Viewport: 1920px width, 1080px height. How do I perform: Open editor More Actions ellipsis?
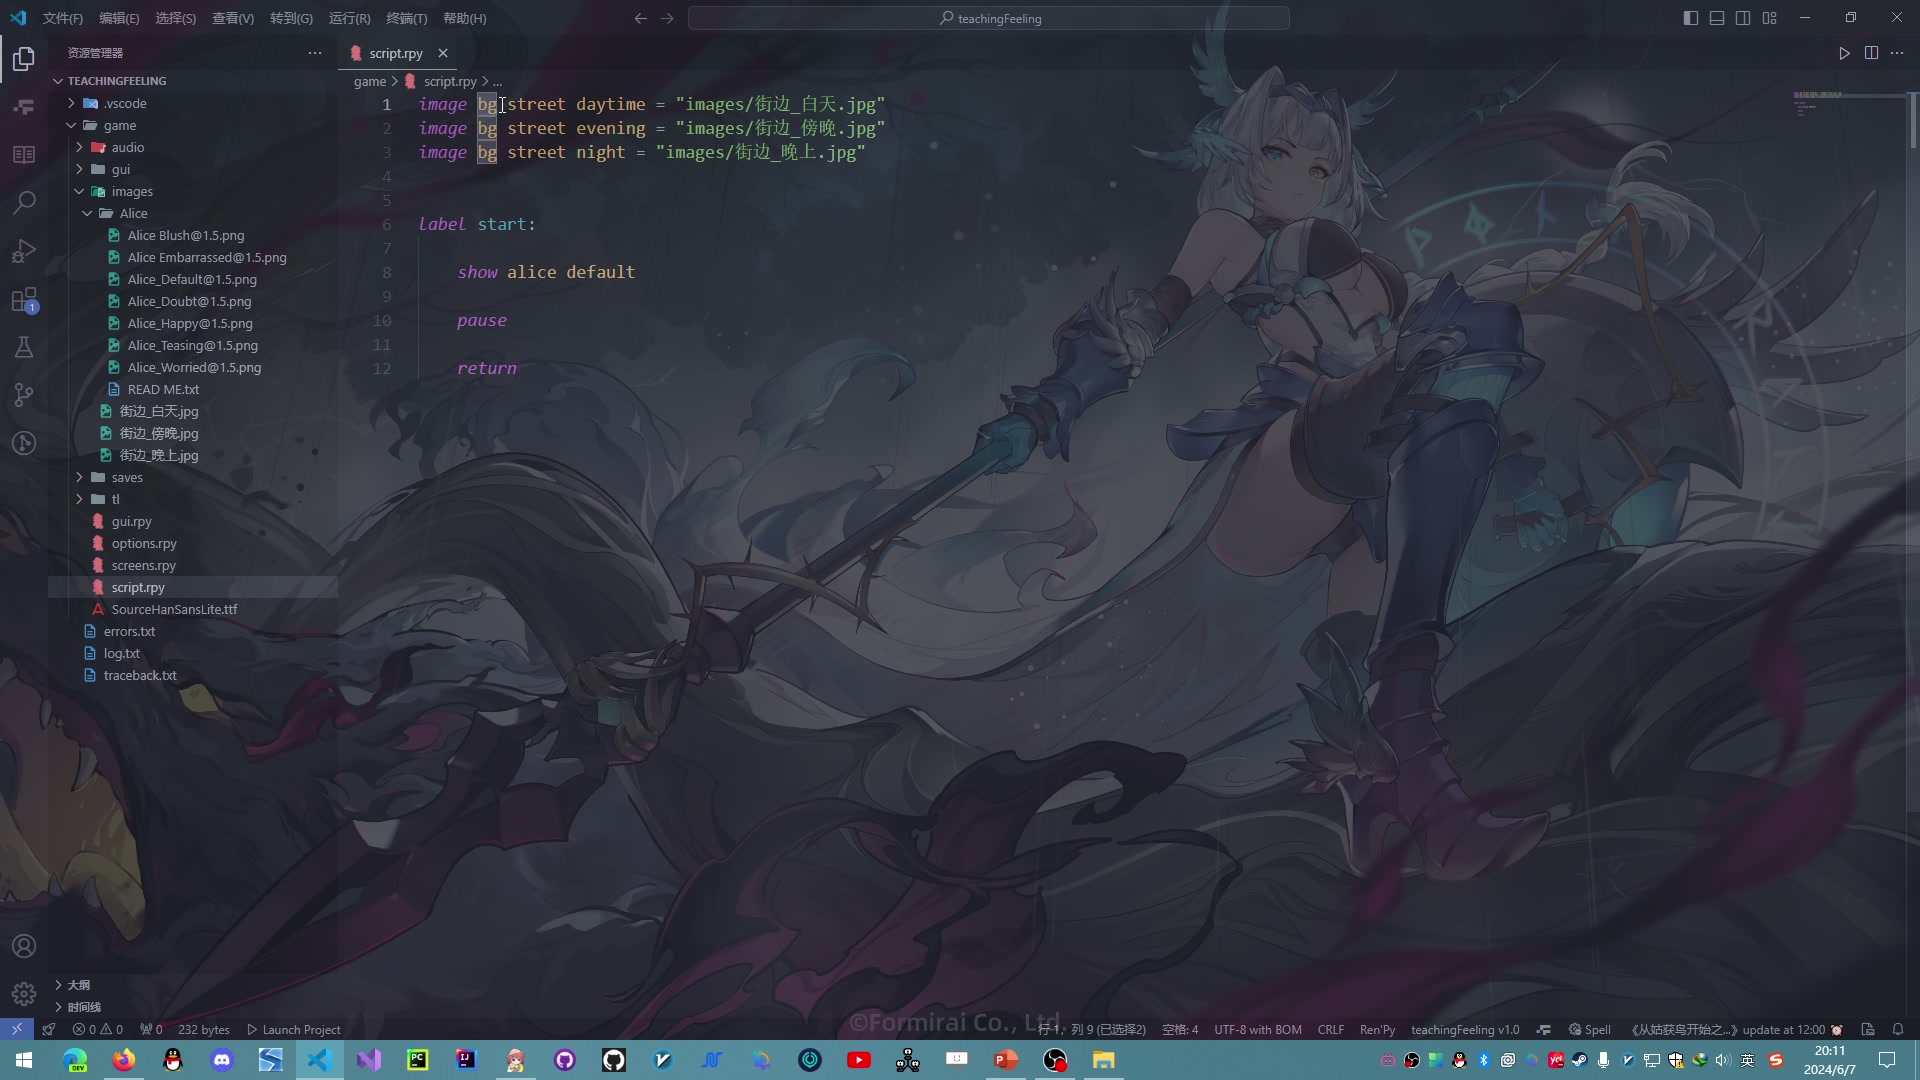point(1897,53)
